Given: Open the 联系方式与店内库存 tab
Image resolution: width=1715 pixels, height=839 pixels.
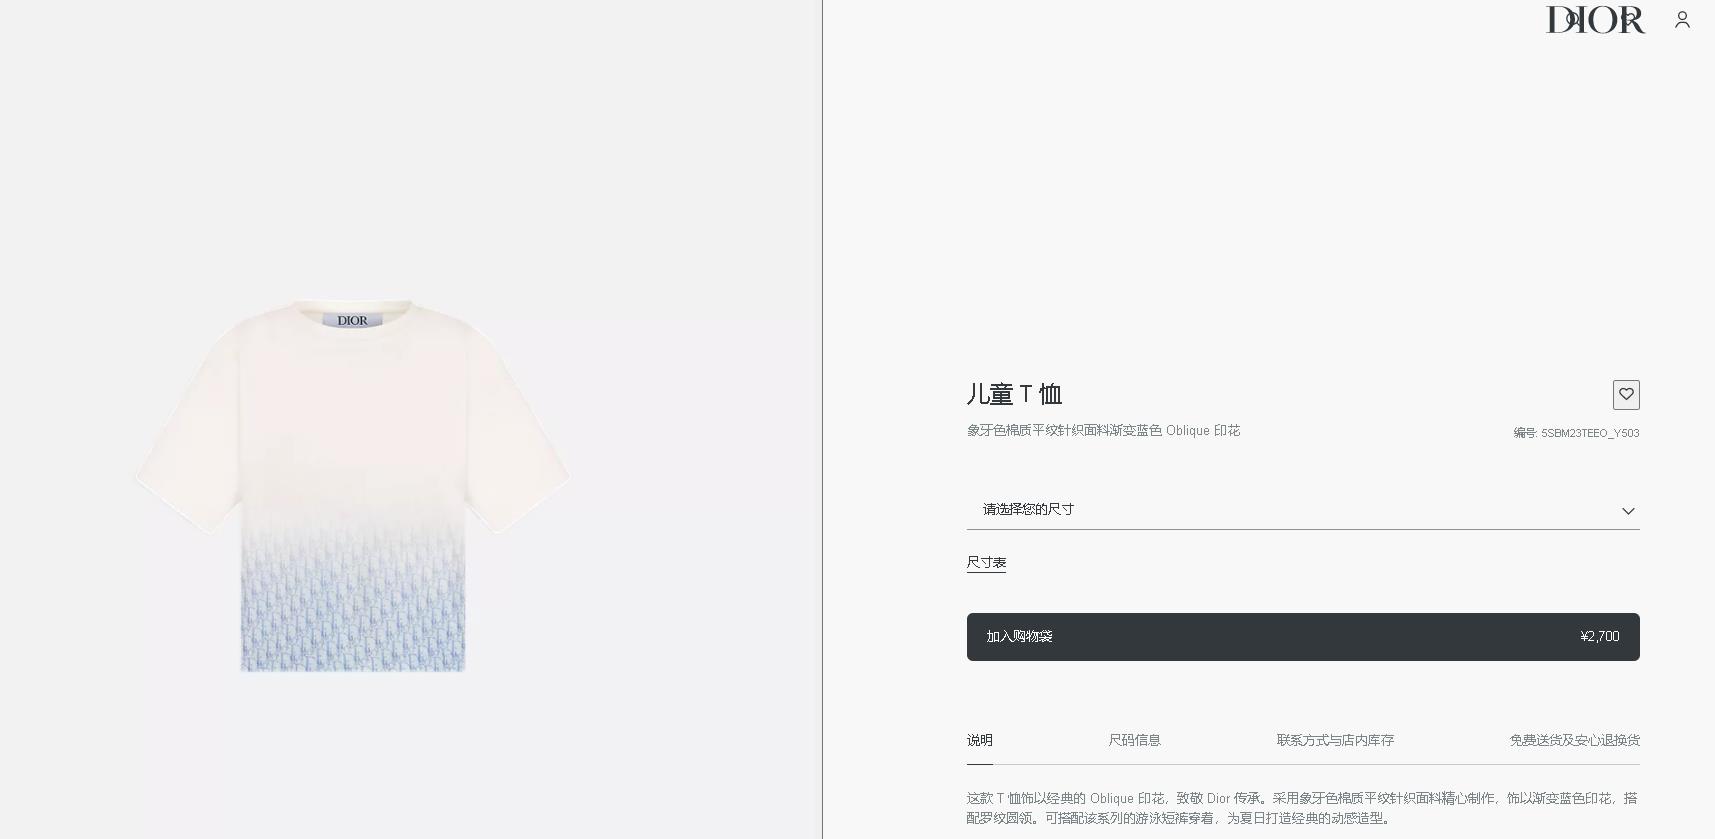Looking at the screenshot, I should [x=1335, y=740].
